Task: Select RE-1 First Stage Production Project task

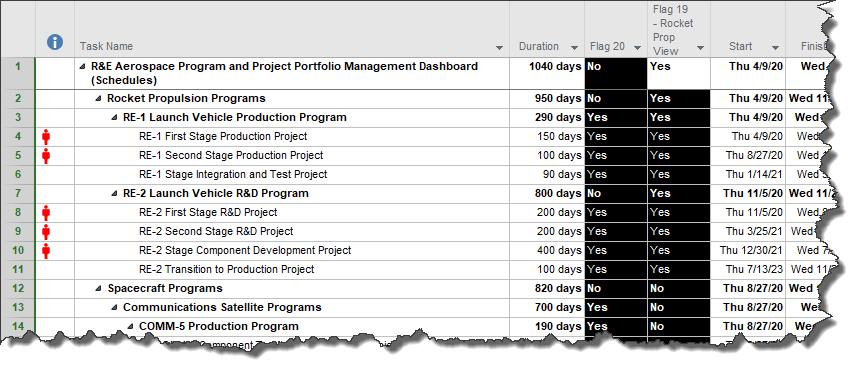Action: (223, 136)
